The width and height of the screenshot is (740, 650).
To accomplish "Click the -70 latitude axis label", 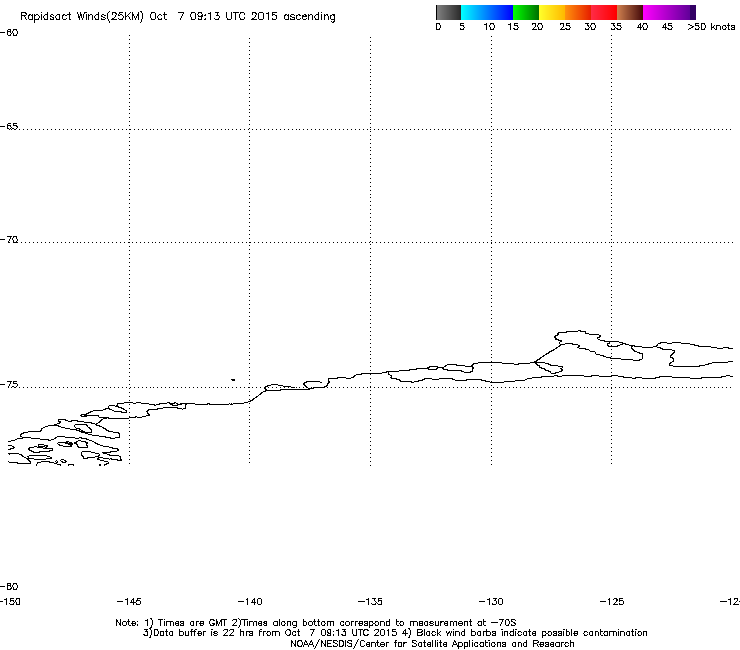I will (9, 240).
